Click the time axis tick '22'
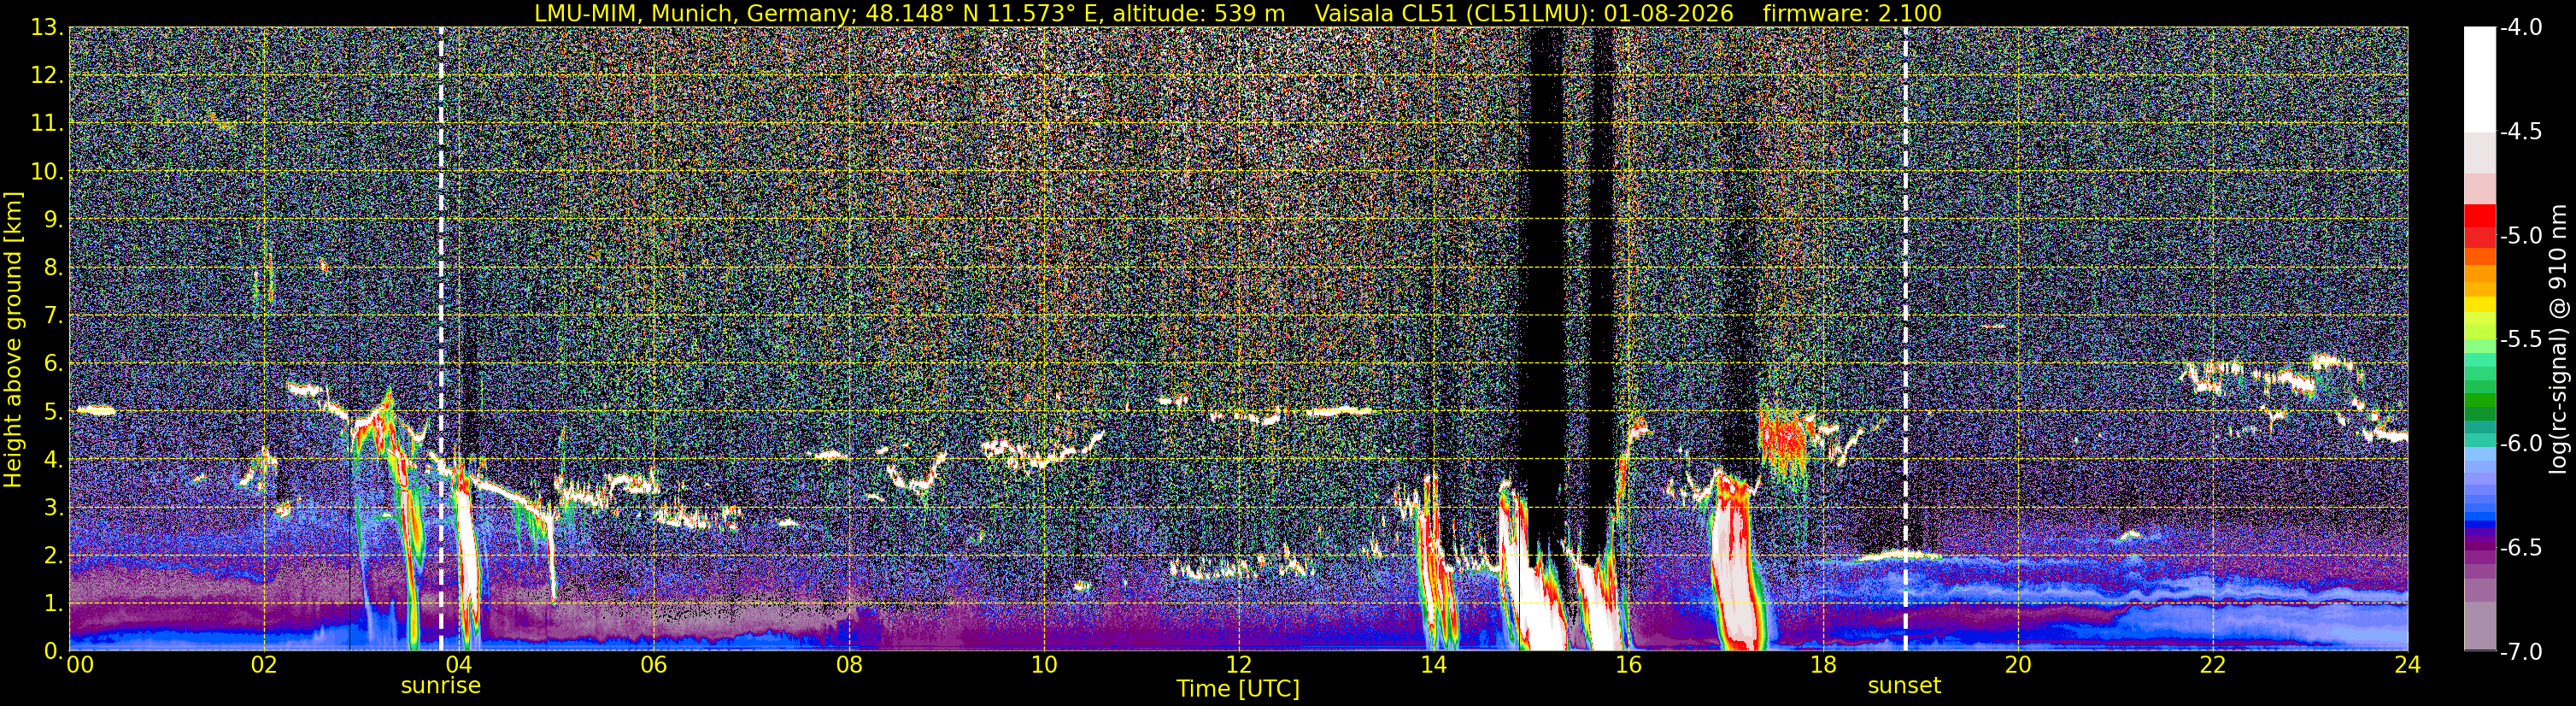This screenshot has width=2576, height=706. (2213, 665)
